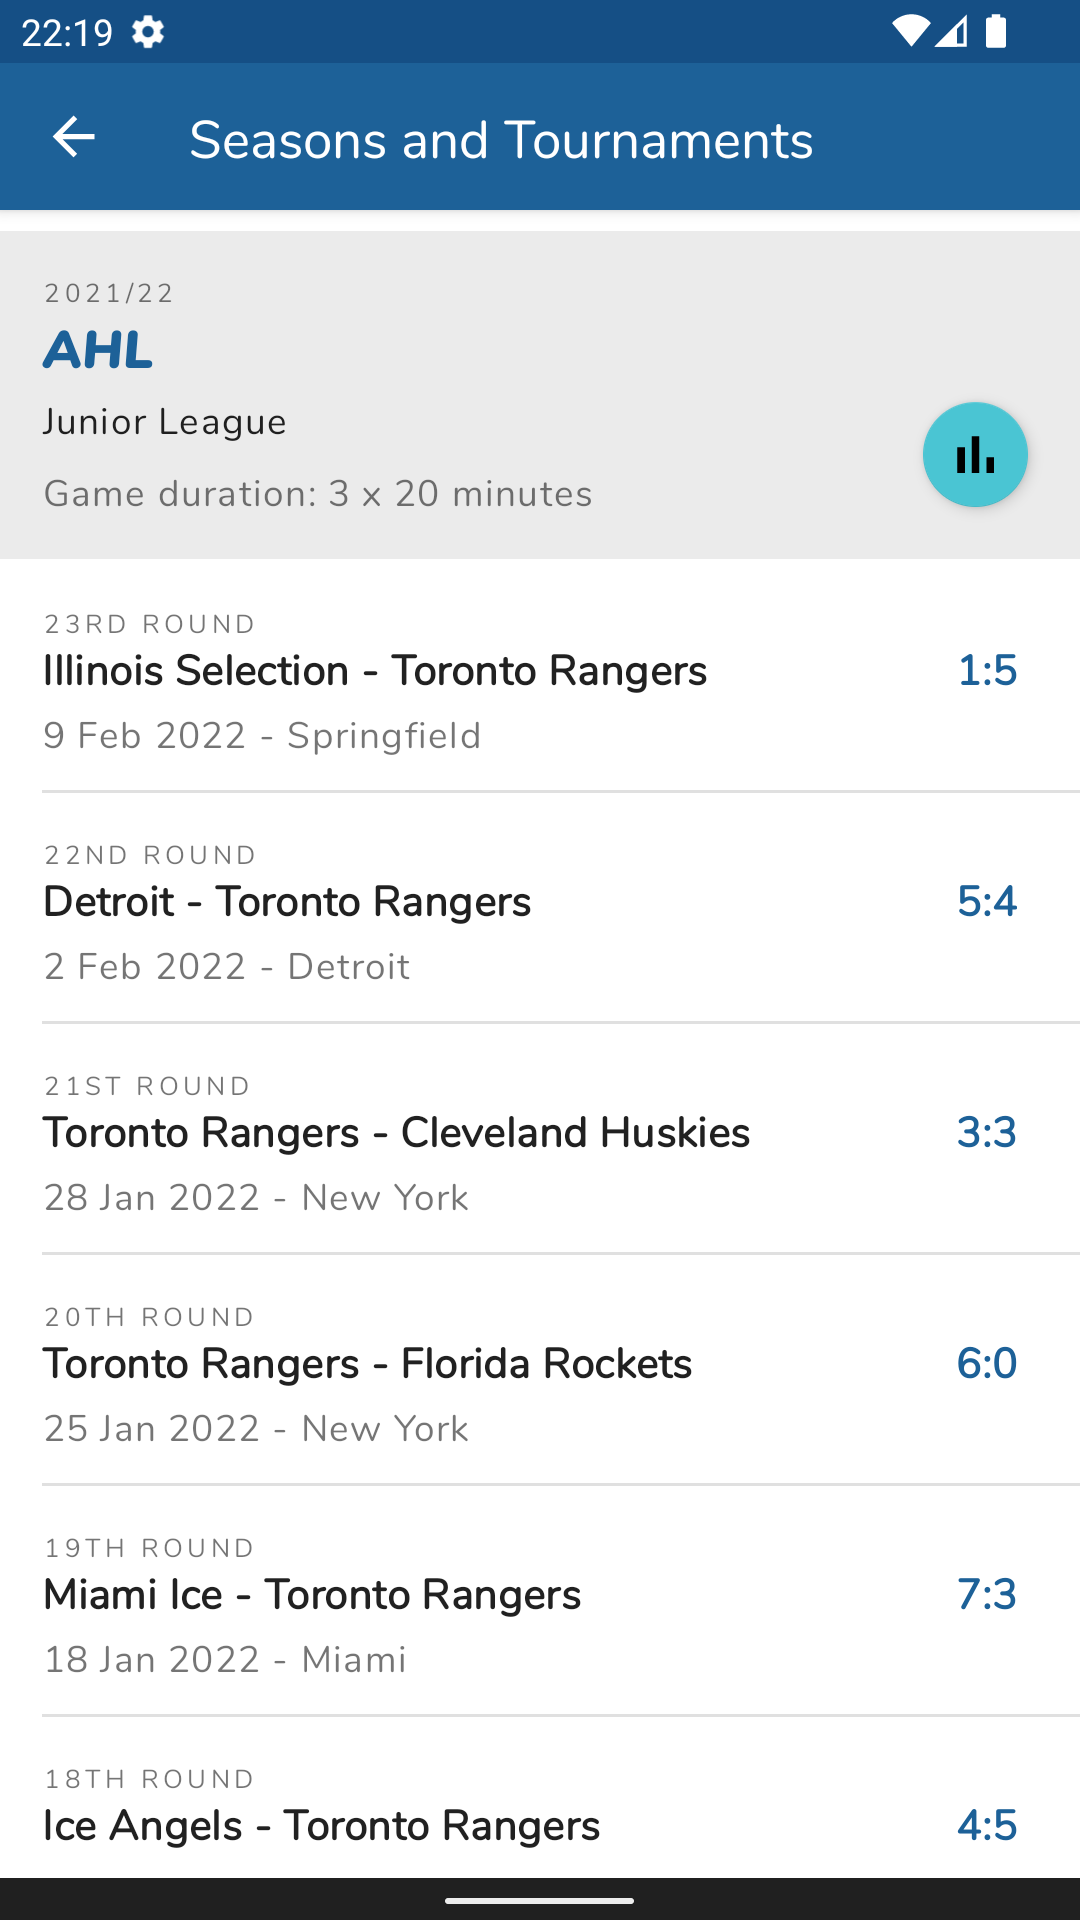Tap the Wi-Fi signal status icon
Viewport: 1080px width, 1920px height.
tap(910, 32)
